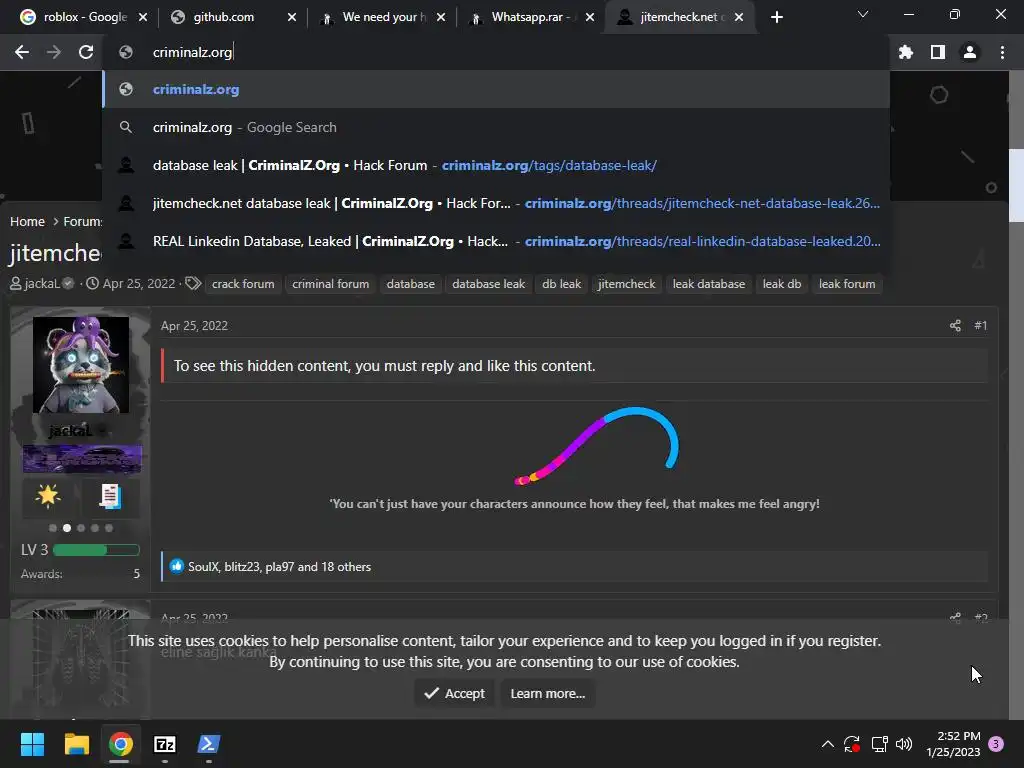Click the Chrome taskbar icon
Image resolution: width=1024 pixels, height=768 pixels.
tap(120, 744)
